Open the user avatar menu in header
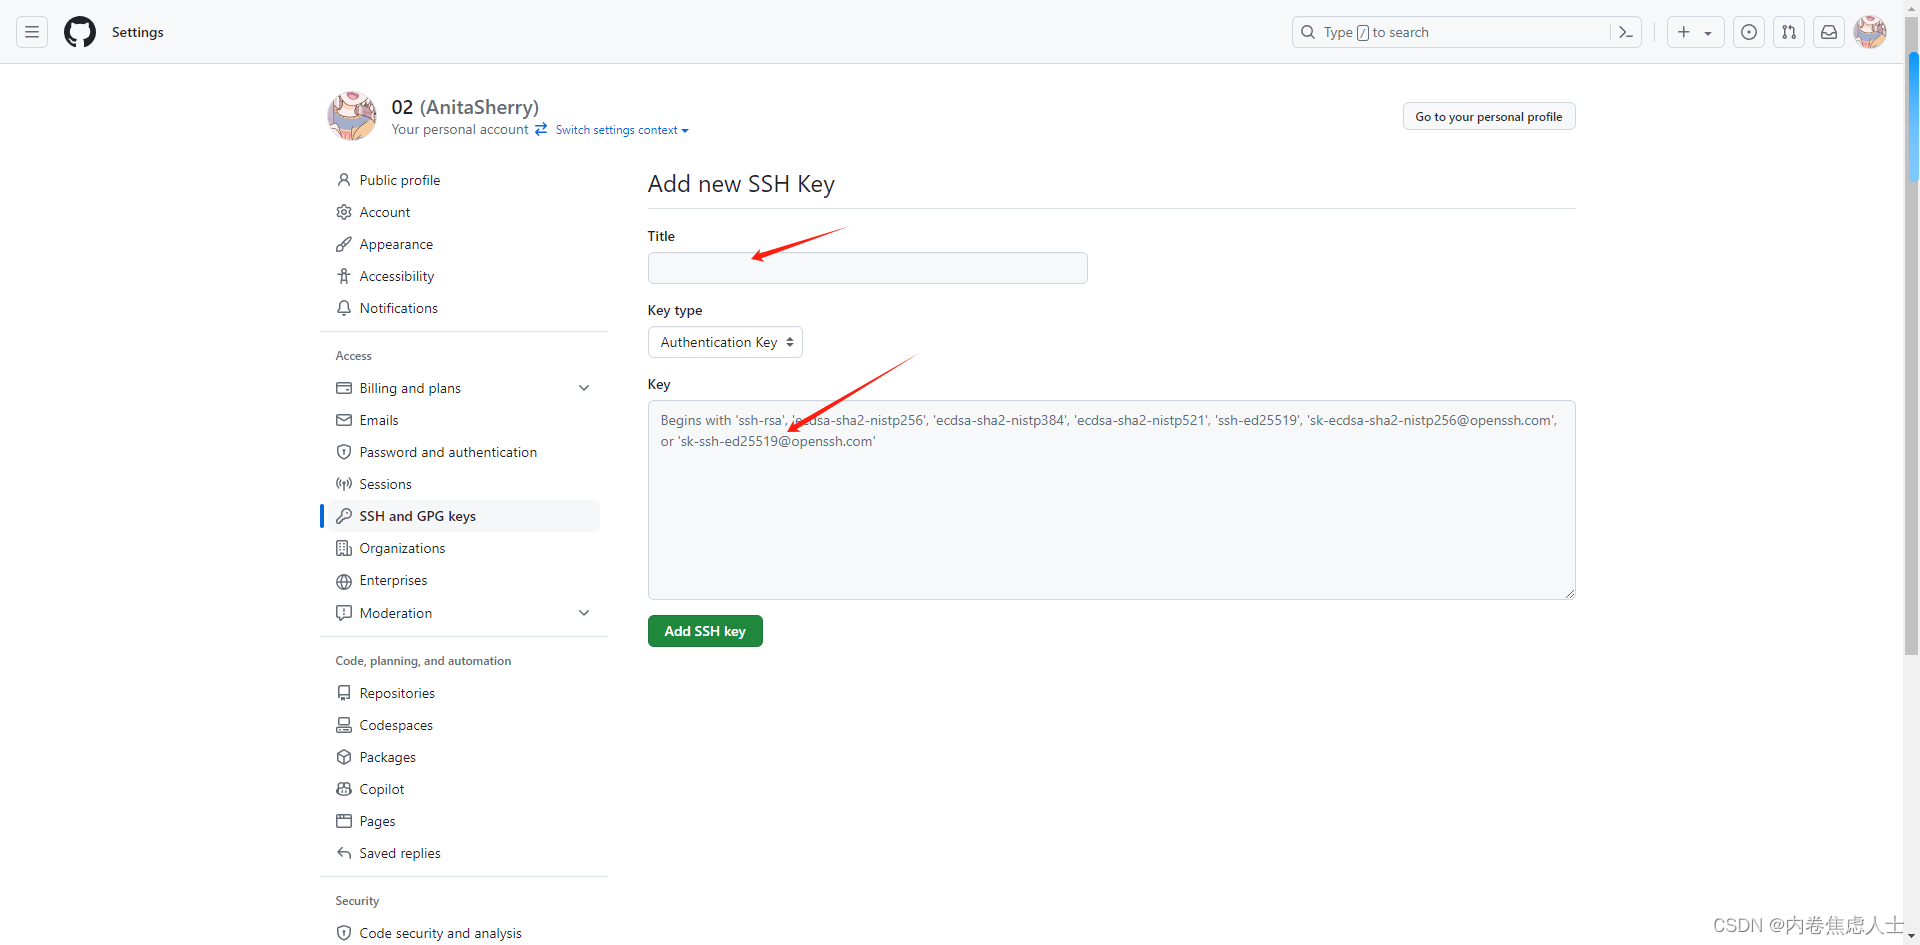This screenshot has width=1920, height=945. tap(1870, 32)
